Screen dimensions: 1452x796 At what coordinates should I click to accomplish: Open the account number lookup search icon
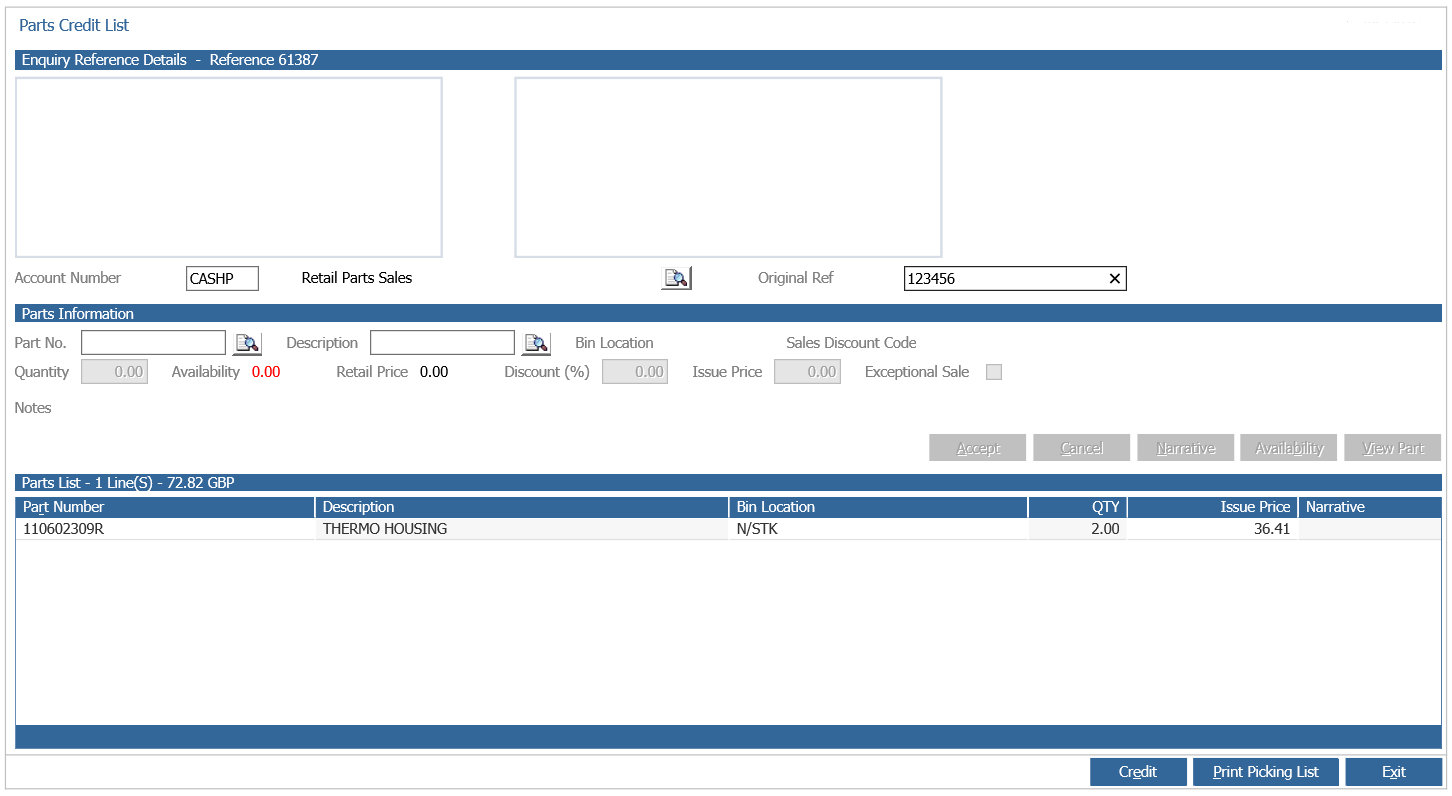point(676,278)
